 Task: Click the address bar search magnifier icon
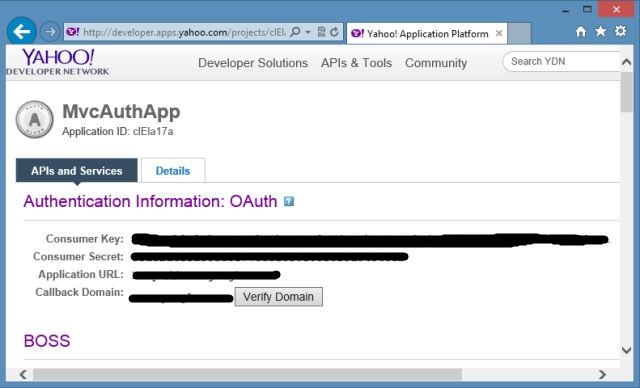point(295,32)
